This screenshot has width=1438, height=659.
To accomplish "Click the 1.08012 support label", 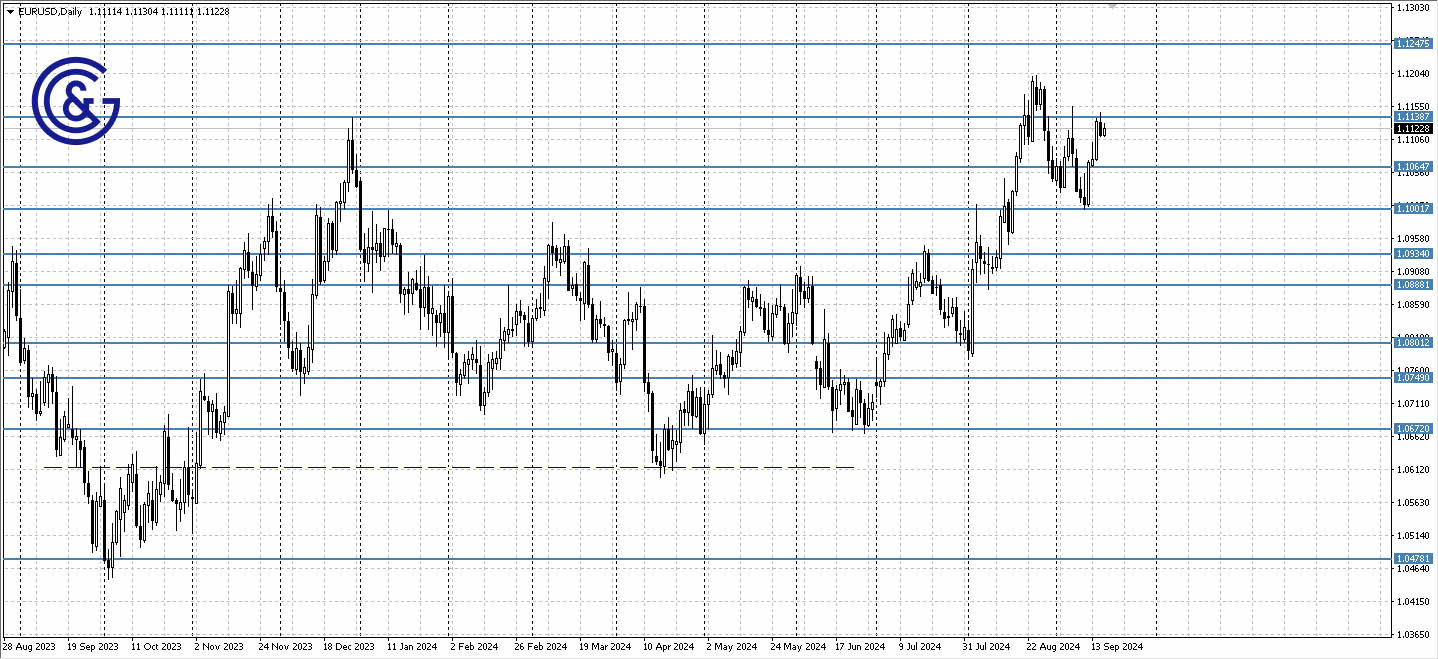I will click(1414, 344).
